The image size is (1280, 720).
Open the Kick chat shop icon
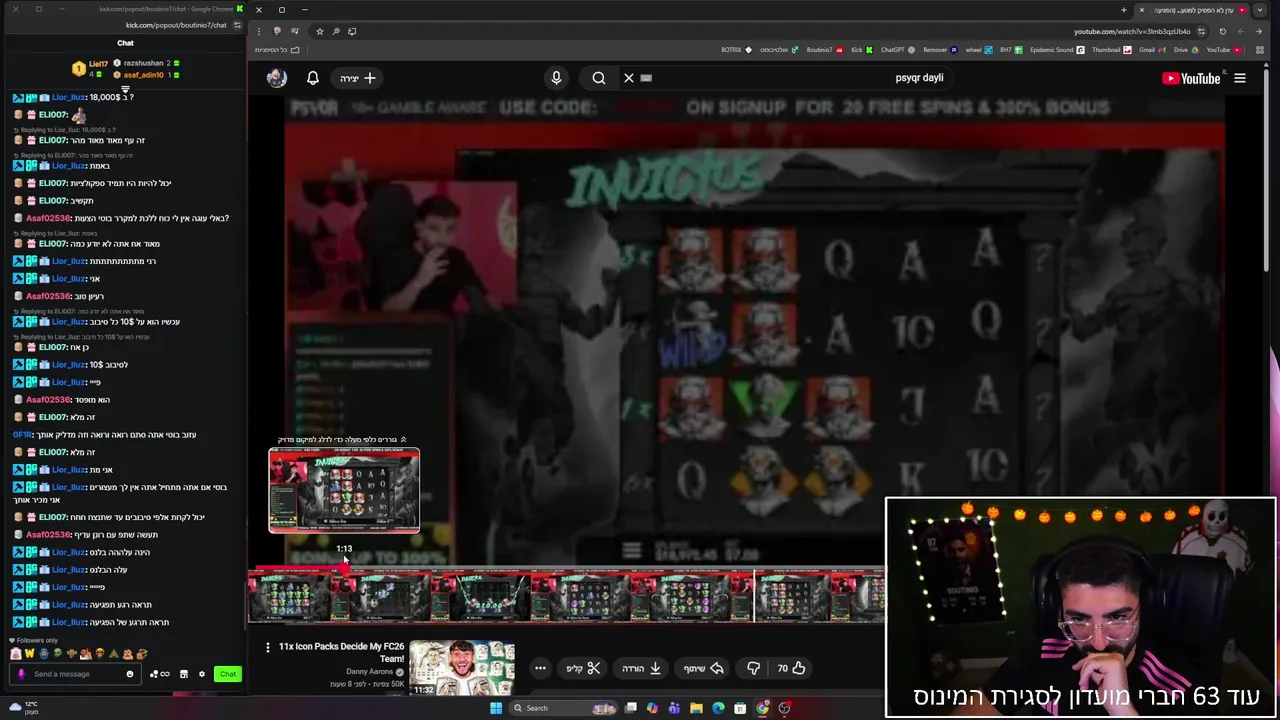[183, 674]
